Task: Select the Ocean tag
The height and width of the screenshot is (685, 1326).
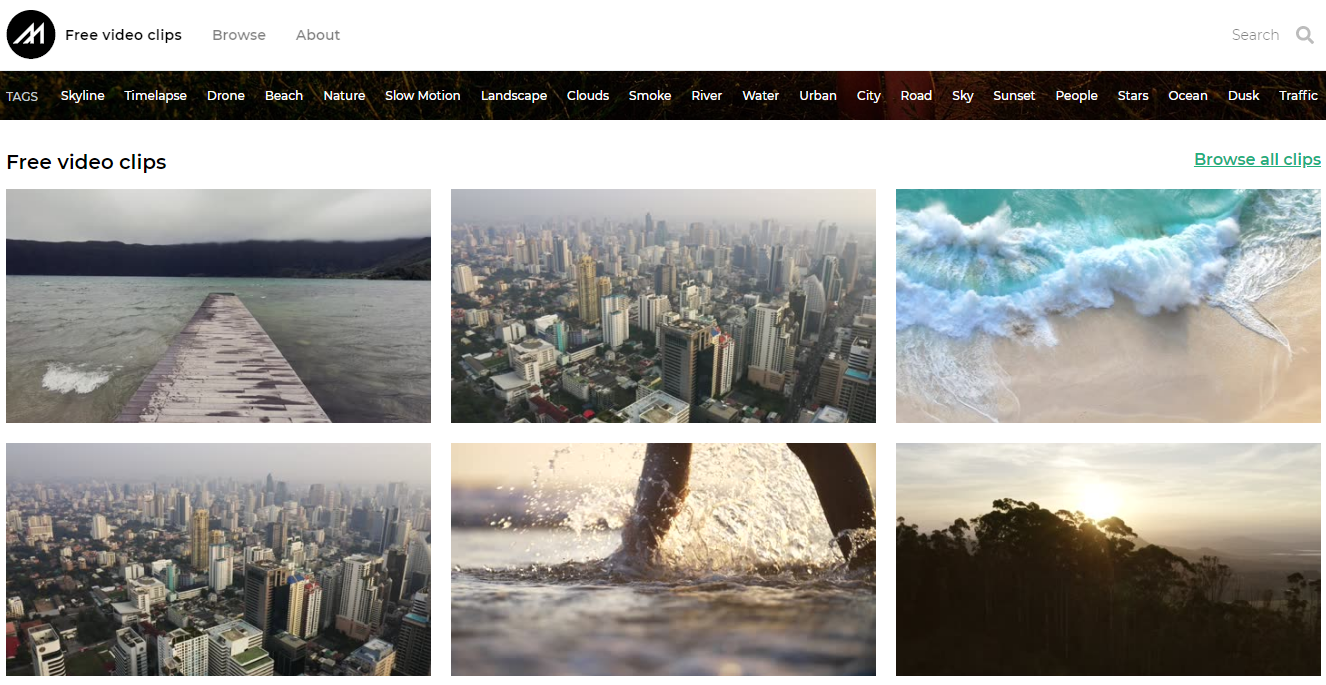Action: [x=1188, y=96]
